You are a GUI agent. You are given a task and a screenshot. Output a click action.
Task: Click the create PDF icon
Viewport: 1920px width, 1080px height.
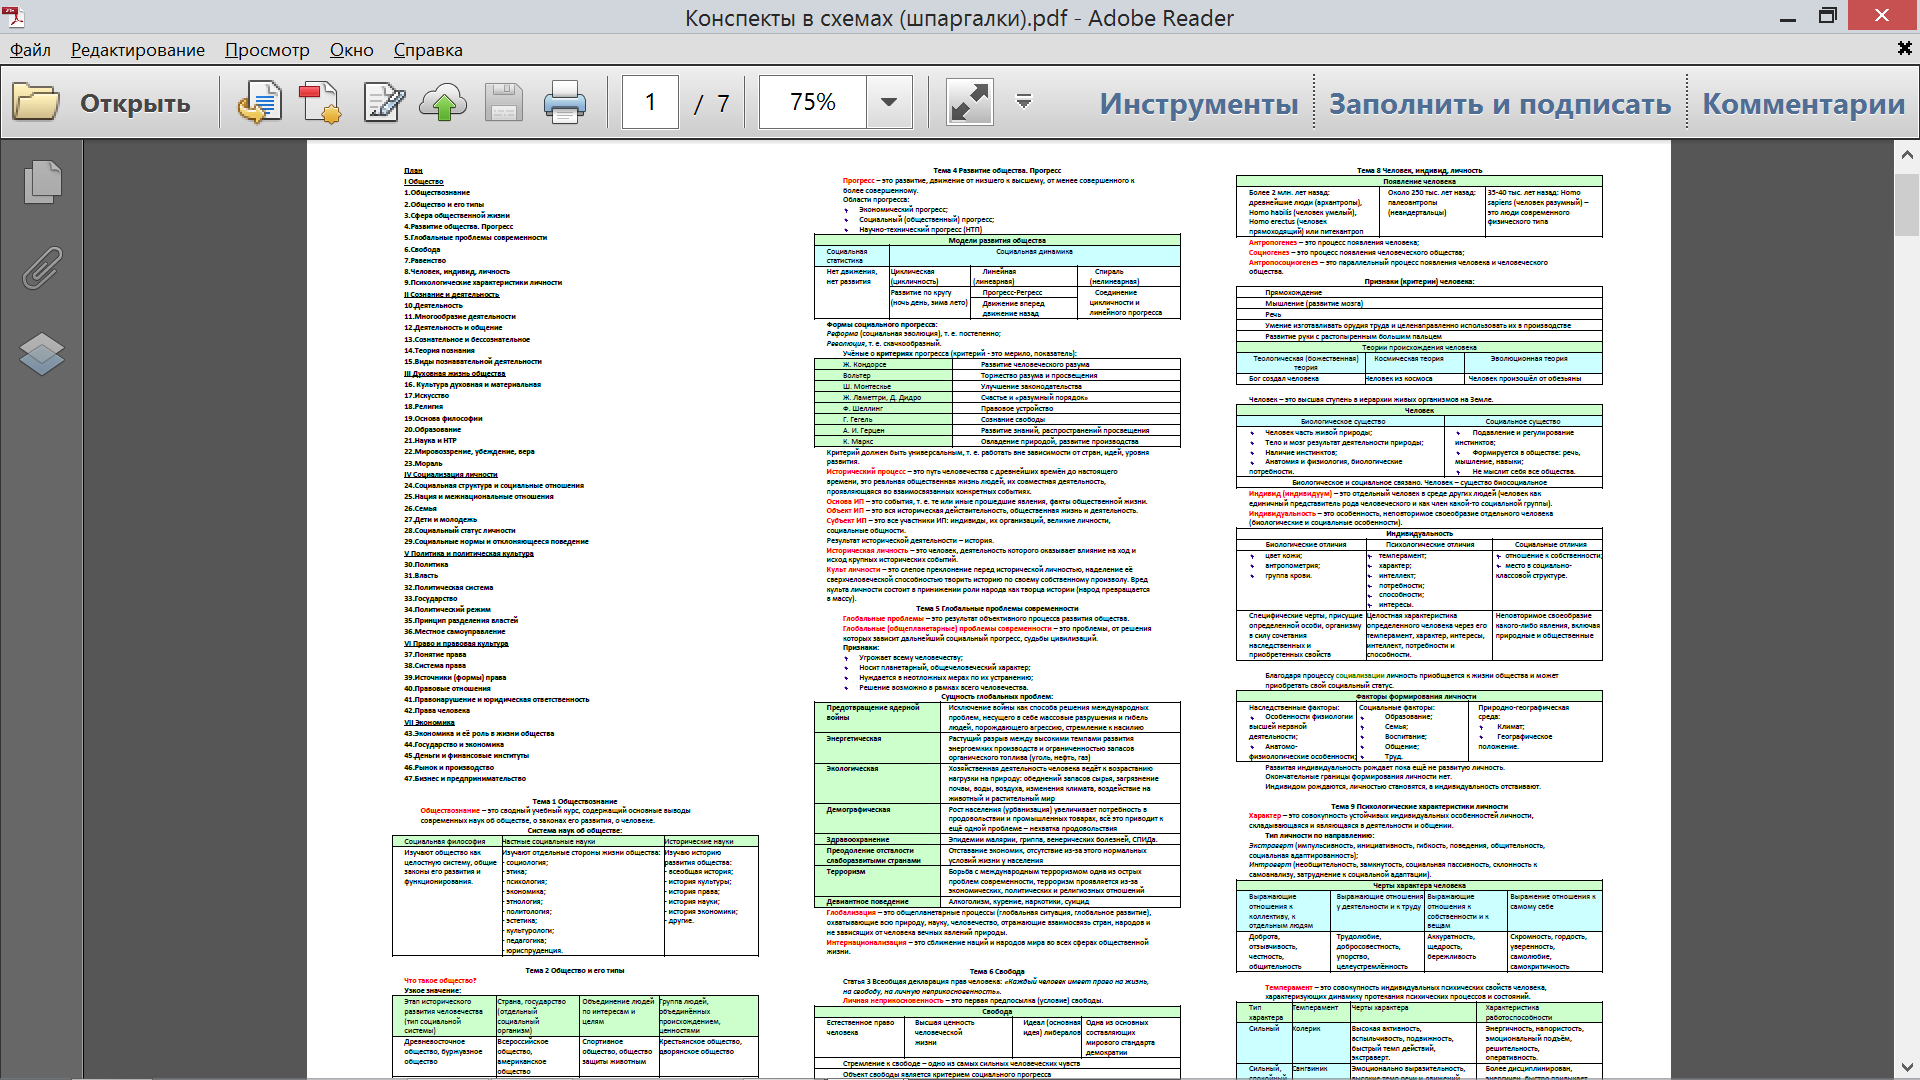point(320,102)
